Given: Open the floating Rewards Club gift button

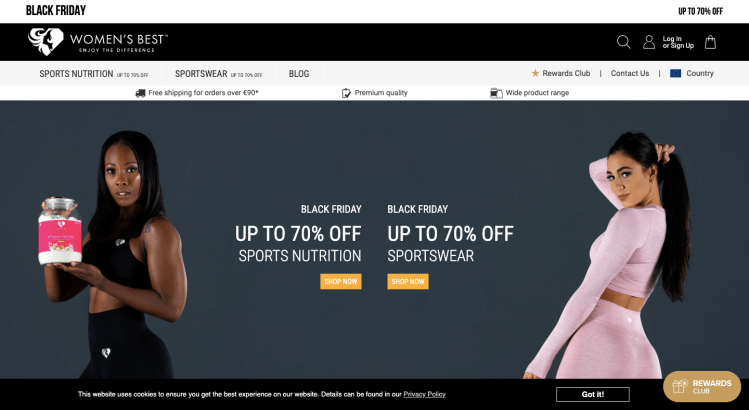Looking at the screenshot, I should pyautogui.click(x=702, y=387).
